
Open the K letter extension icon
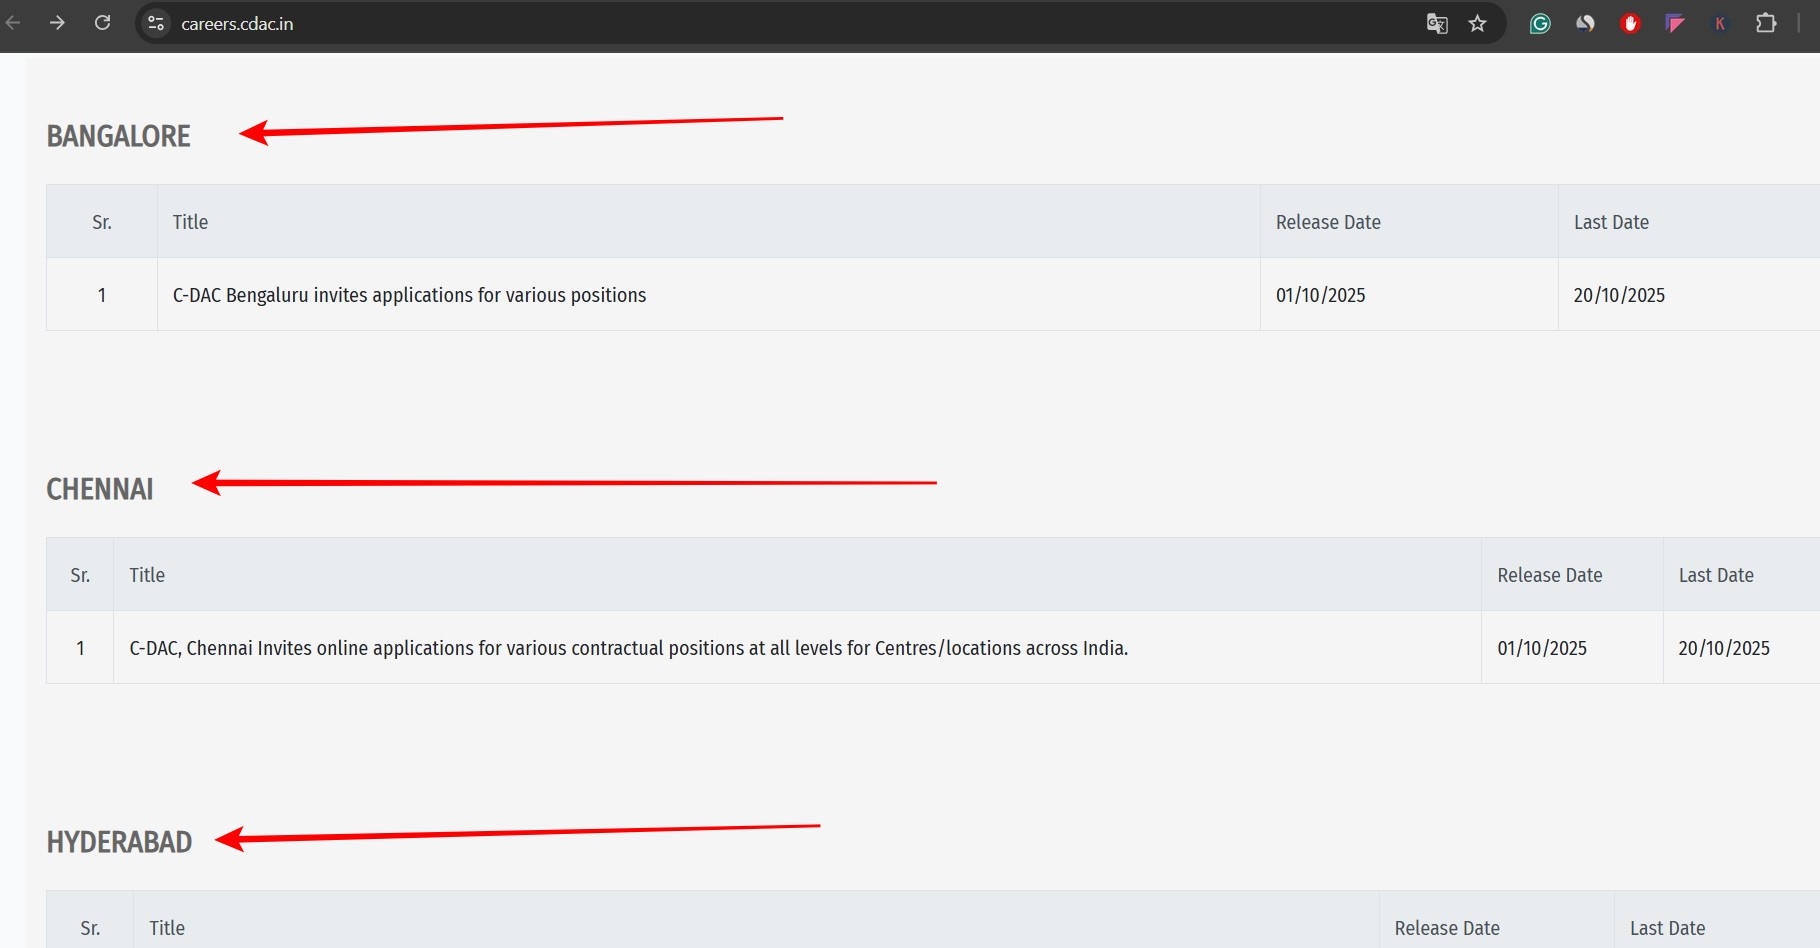point(1720,24)
